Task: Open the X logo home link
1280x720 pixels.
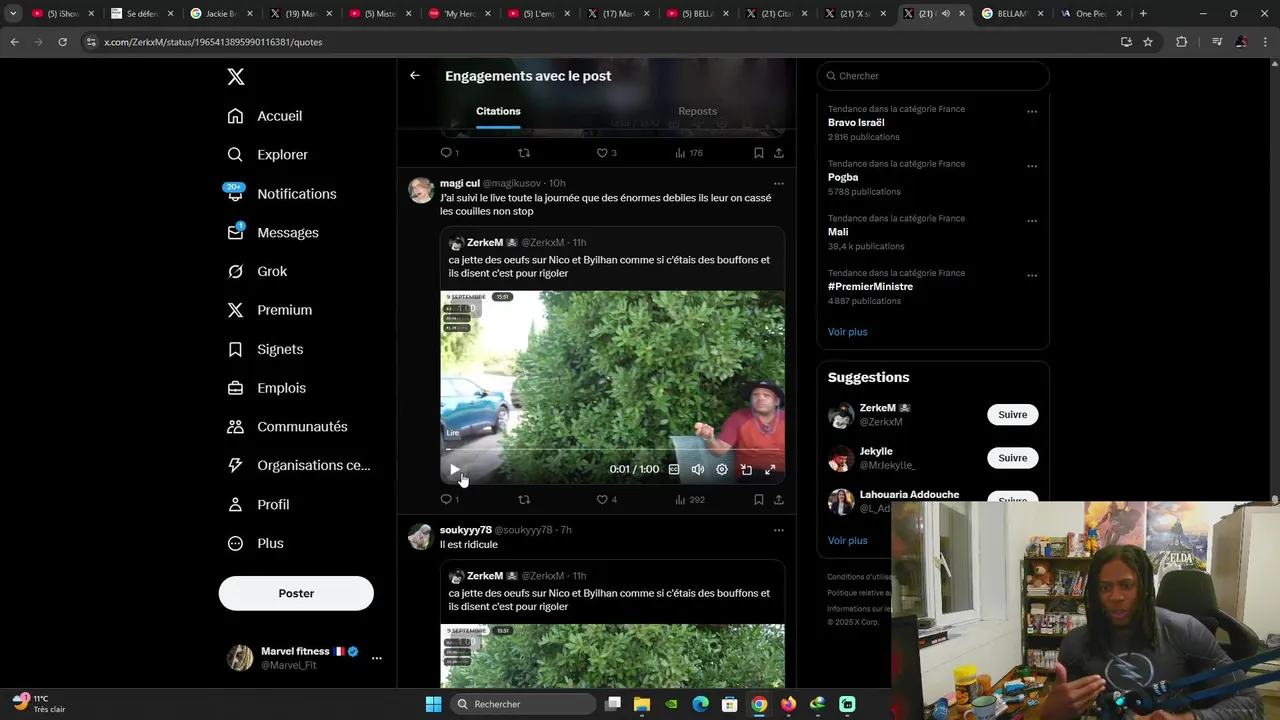Action: click(236, 77)
